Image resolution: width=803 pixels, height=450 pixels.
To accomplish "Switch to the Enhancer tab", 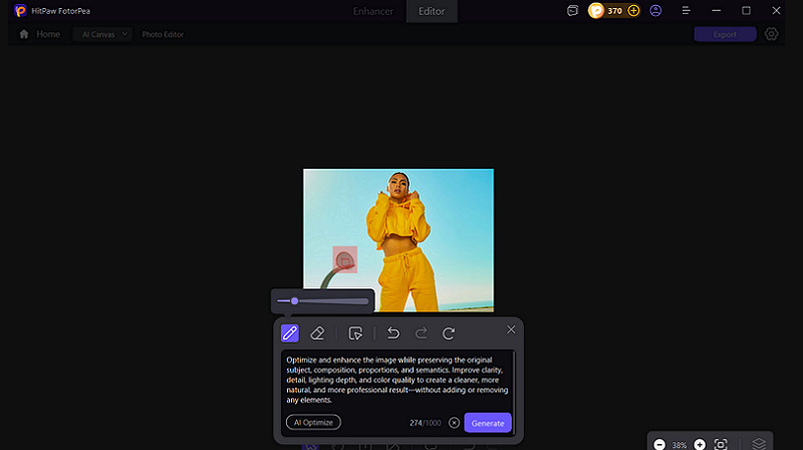I will 373,11.
